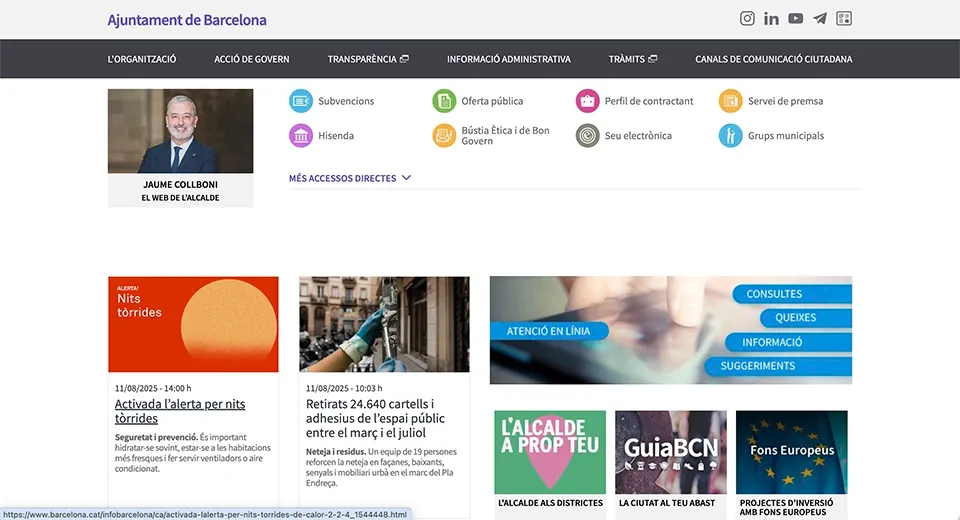This screenshot has width=960, height=520.
Task: Click the Servei de premsa orange icon
Action: (730, 101)
